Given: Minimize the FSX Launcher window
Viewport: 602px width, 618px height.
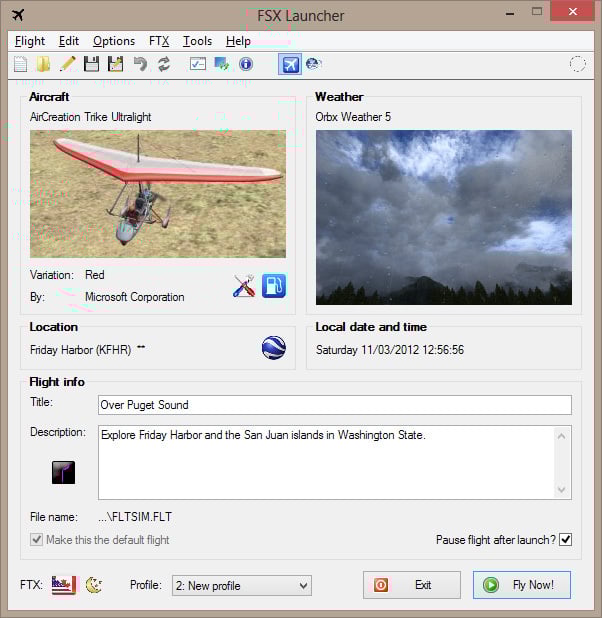Looking at the screenshot, I should click(x=510, y=14).
